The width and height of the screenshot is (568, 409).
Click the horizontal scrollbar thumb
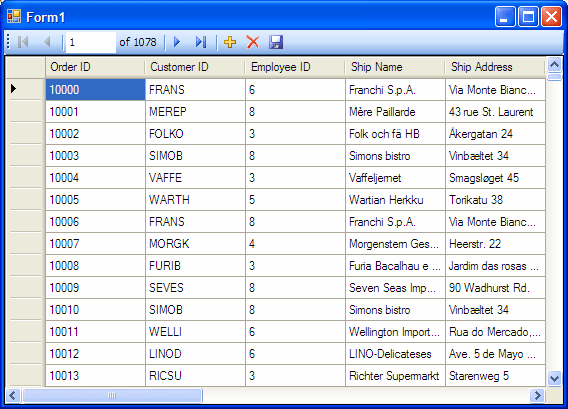112,395
